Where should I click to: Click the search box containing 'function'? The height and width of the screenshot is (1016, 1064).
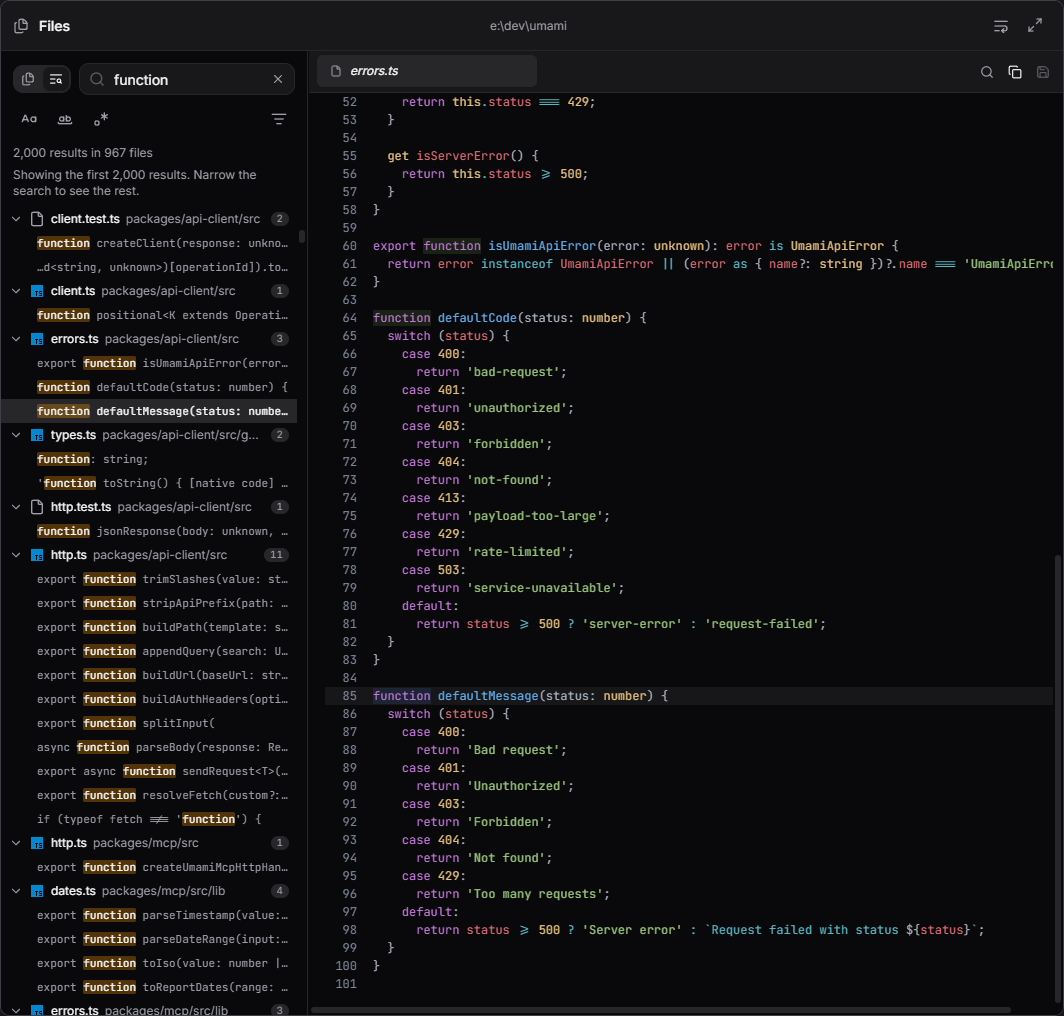point(187,79)
